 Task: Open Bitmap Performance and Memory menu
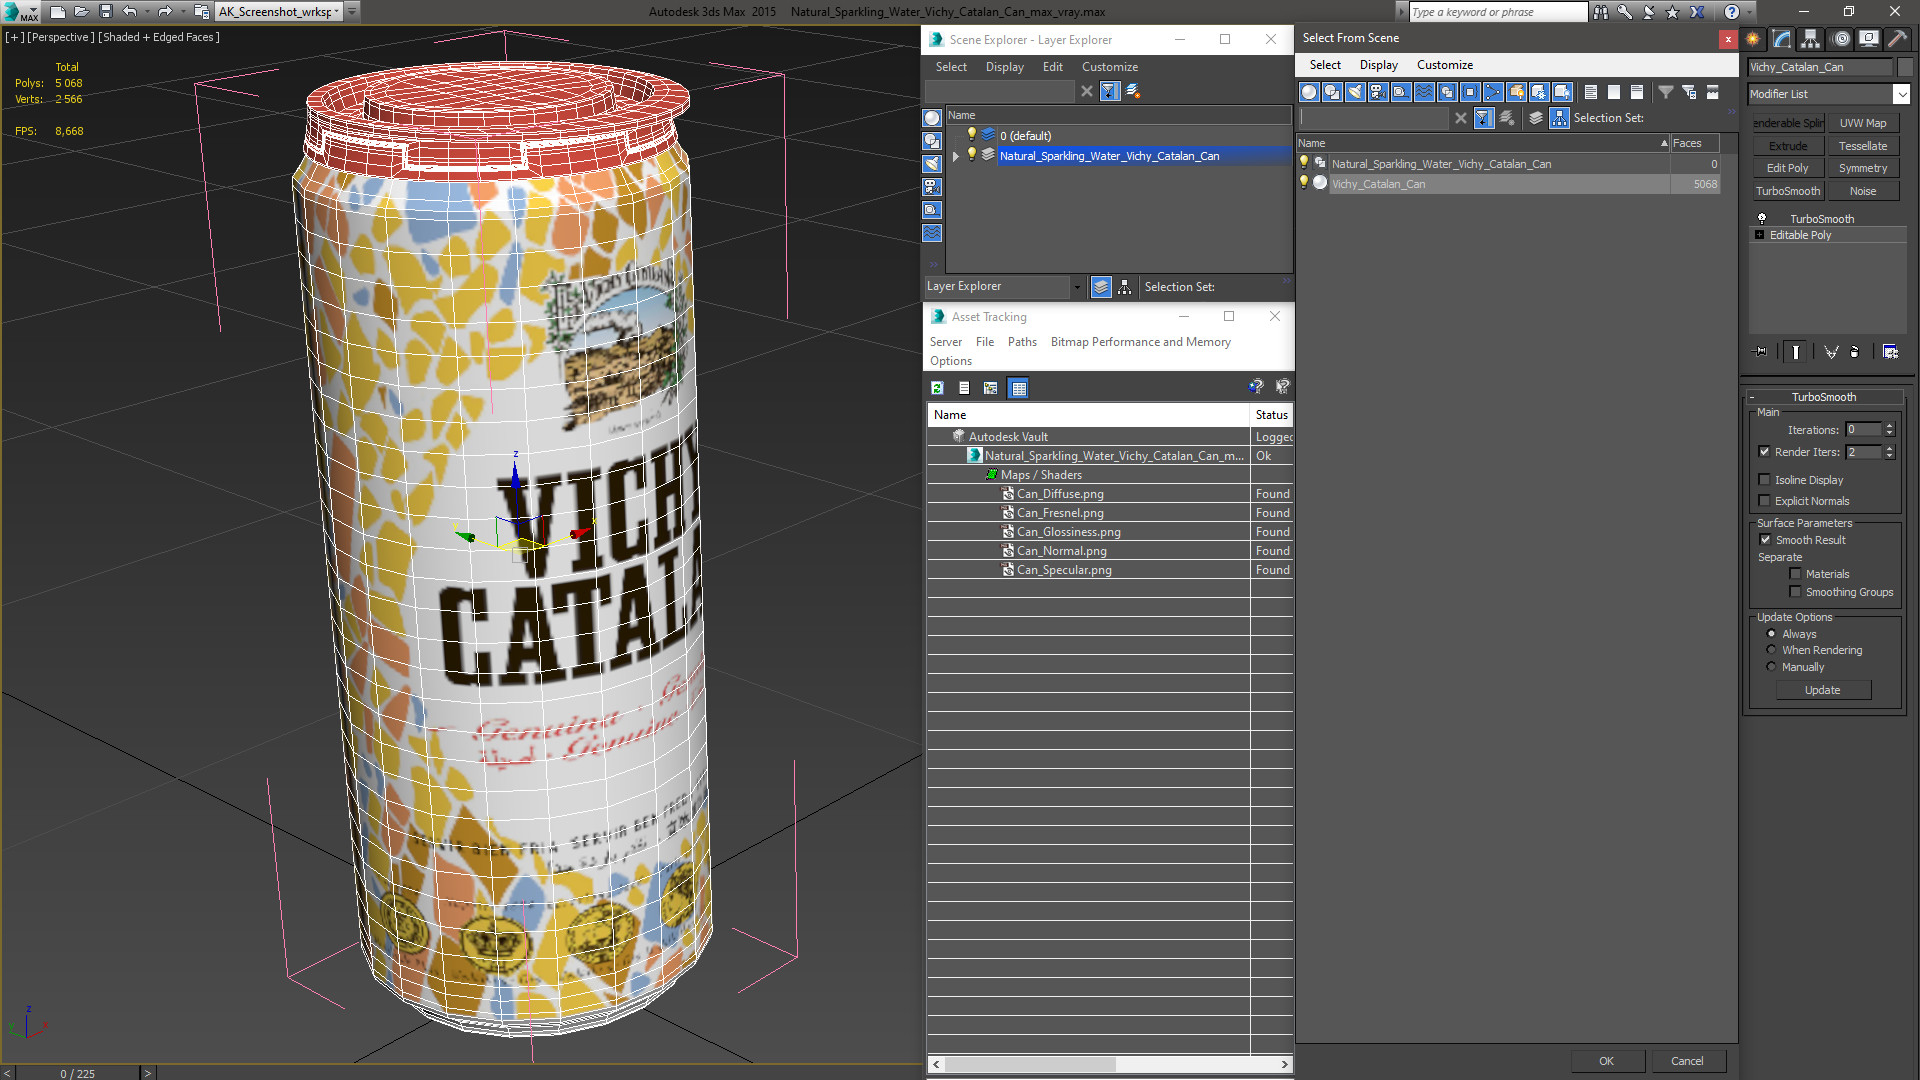[1140, 342]
